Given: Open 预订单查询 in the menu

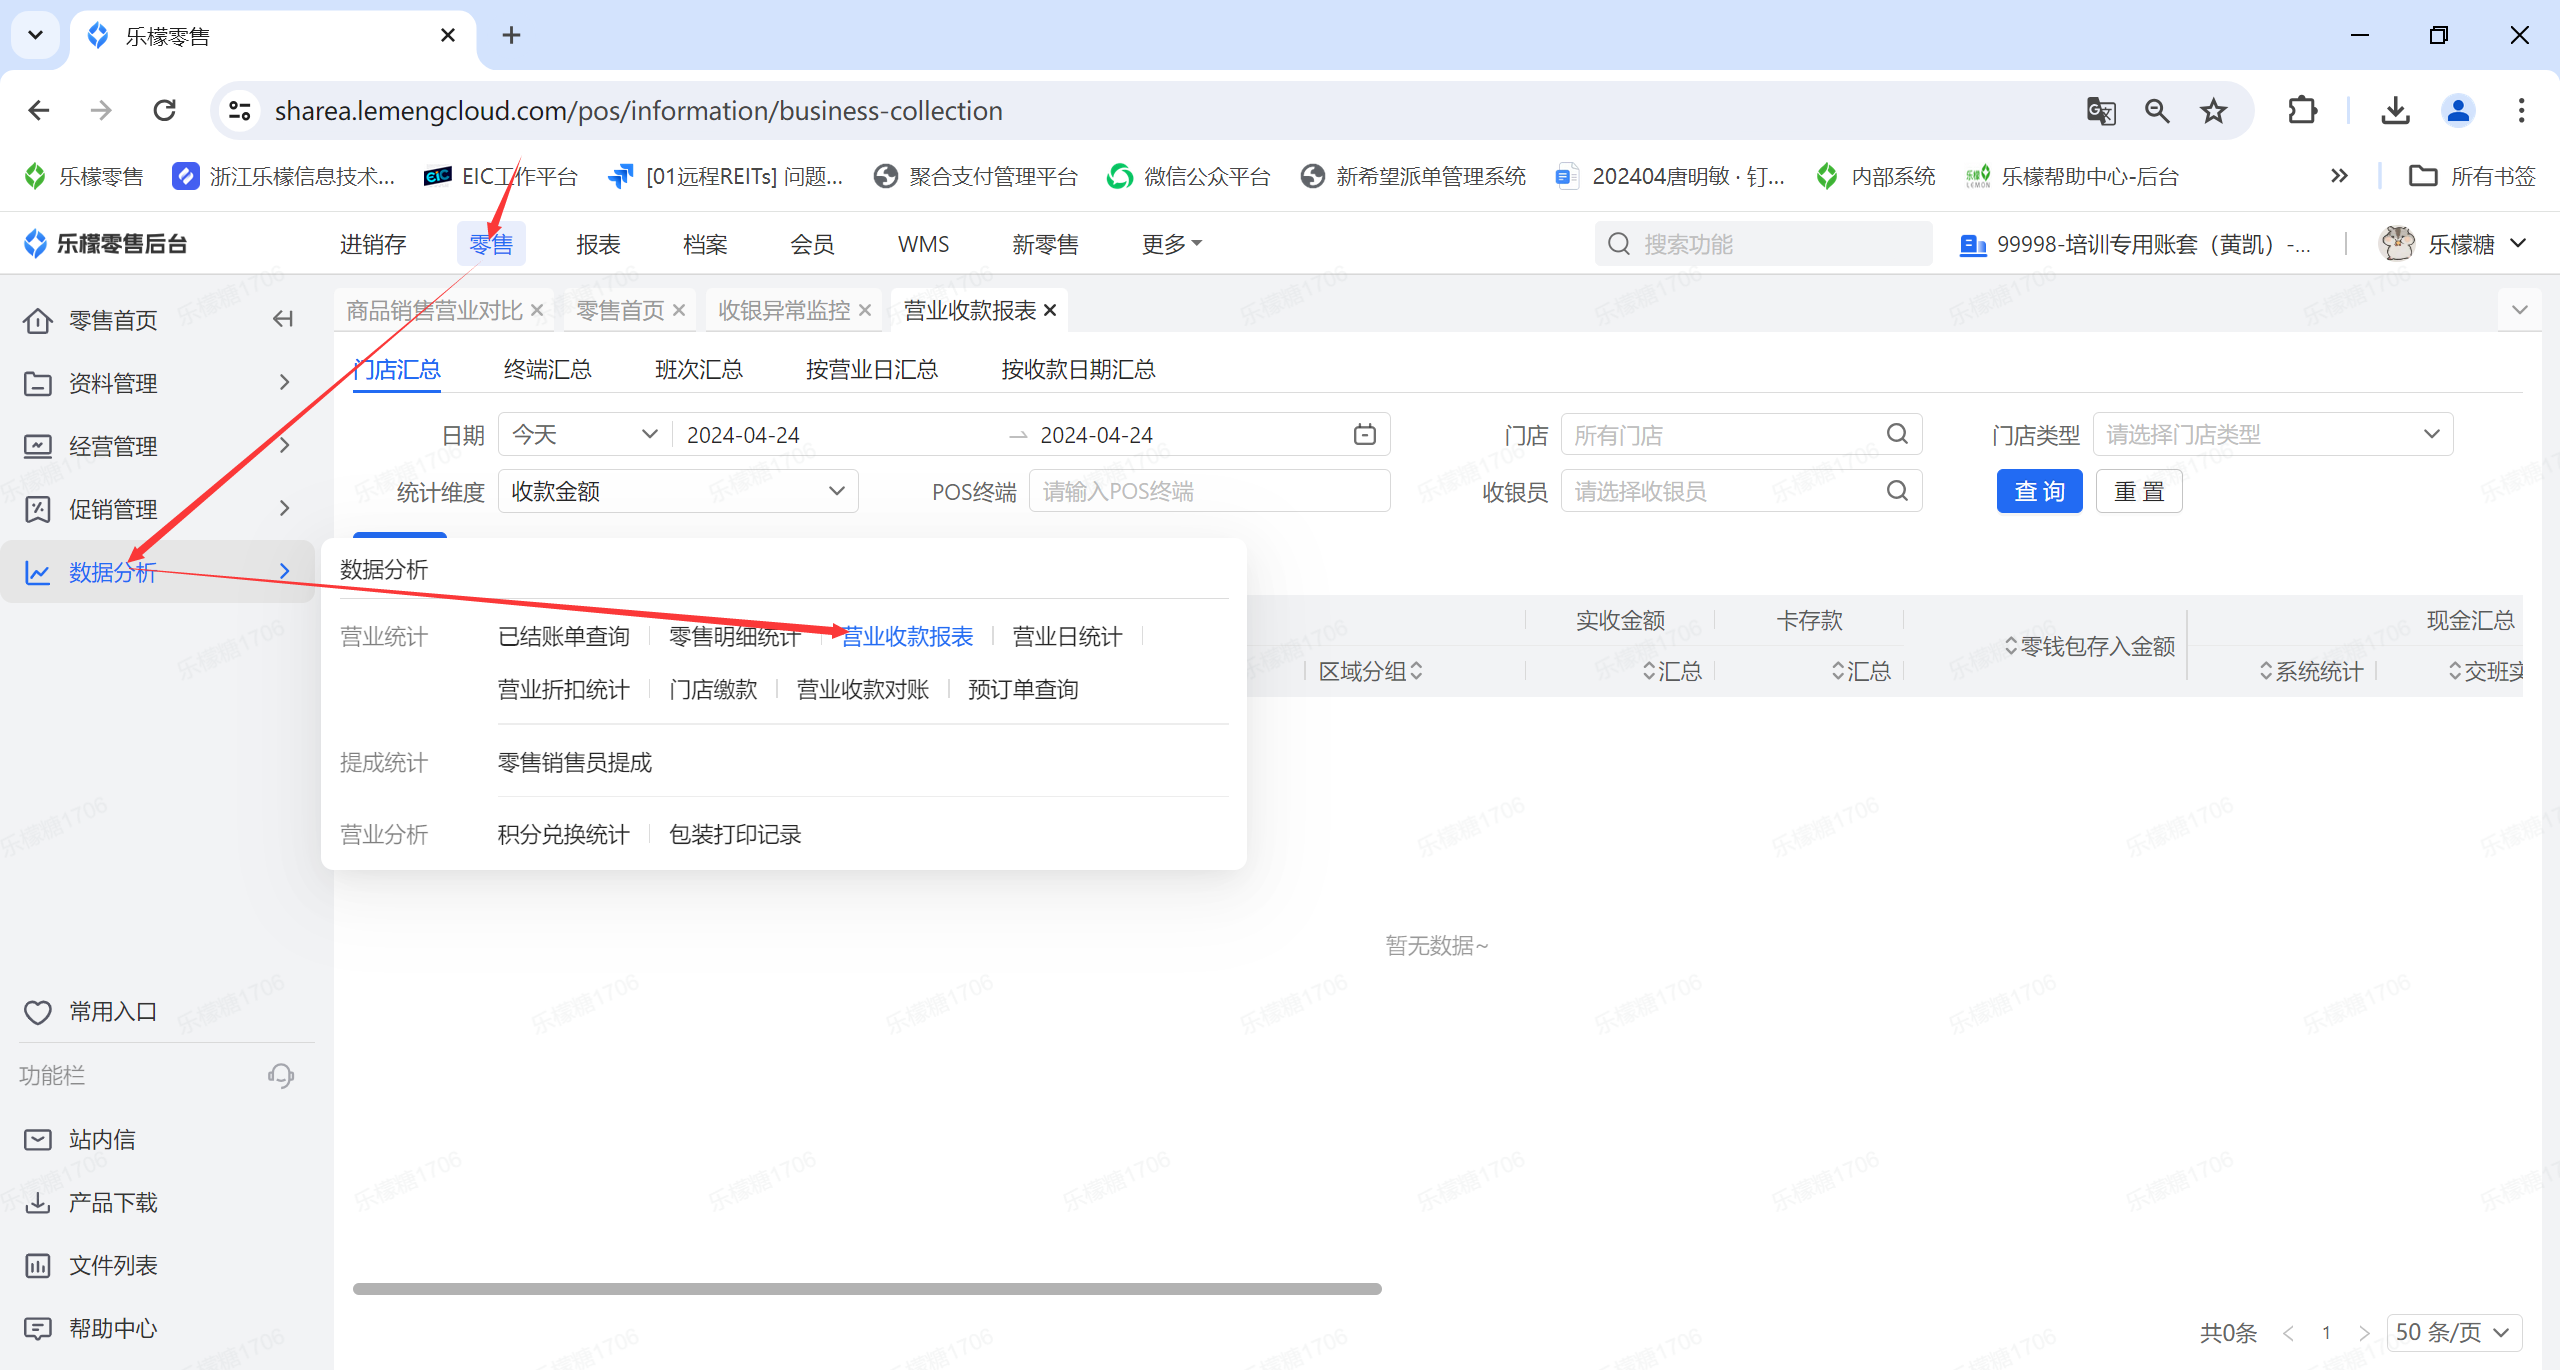Looking at the screenshot, I should pyautogui.click(x=1023, y=690).
